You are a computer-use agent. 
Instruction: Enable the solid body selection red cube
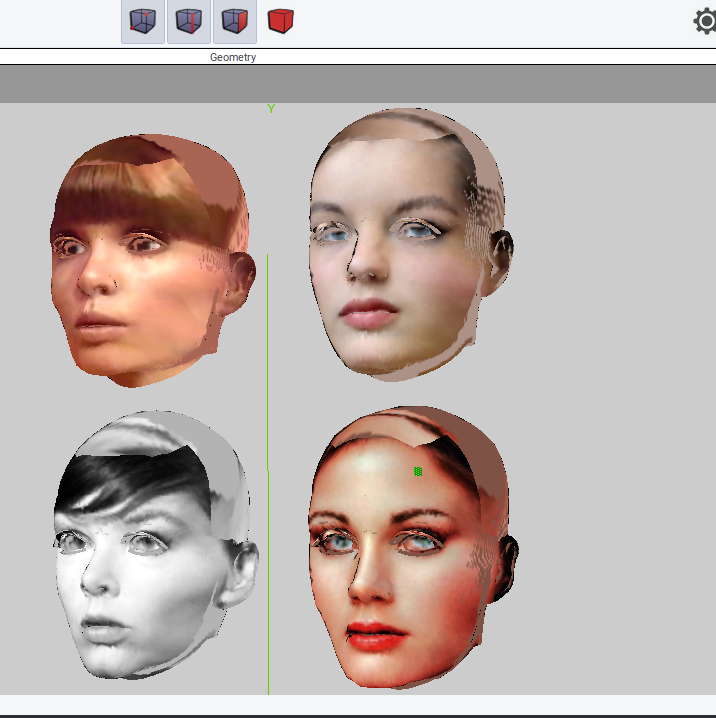[x=280, y=22]
